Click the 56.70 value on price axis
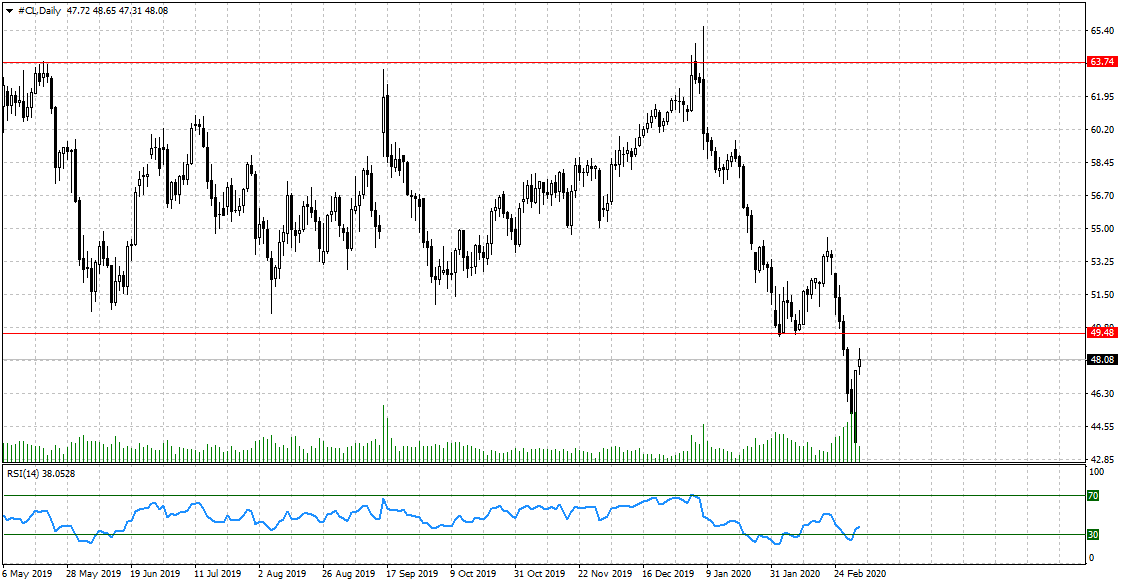The image size is (1125, 585). click(x=1102, y=196)
